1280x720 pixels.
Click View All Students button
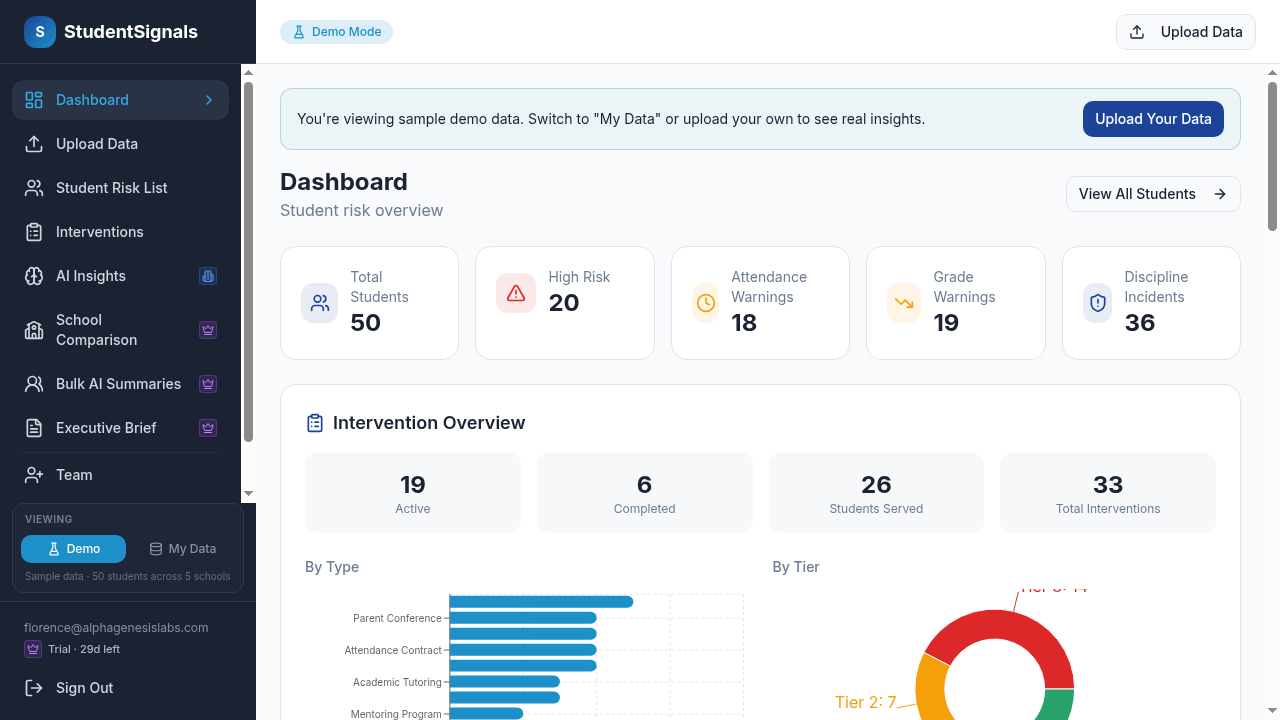[x=1153, y=194]
